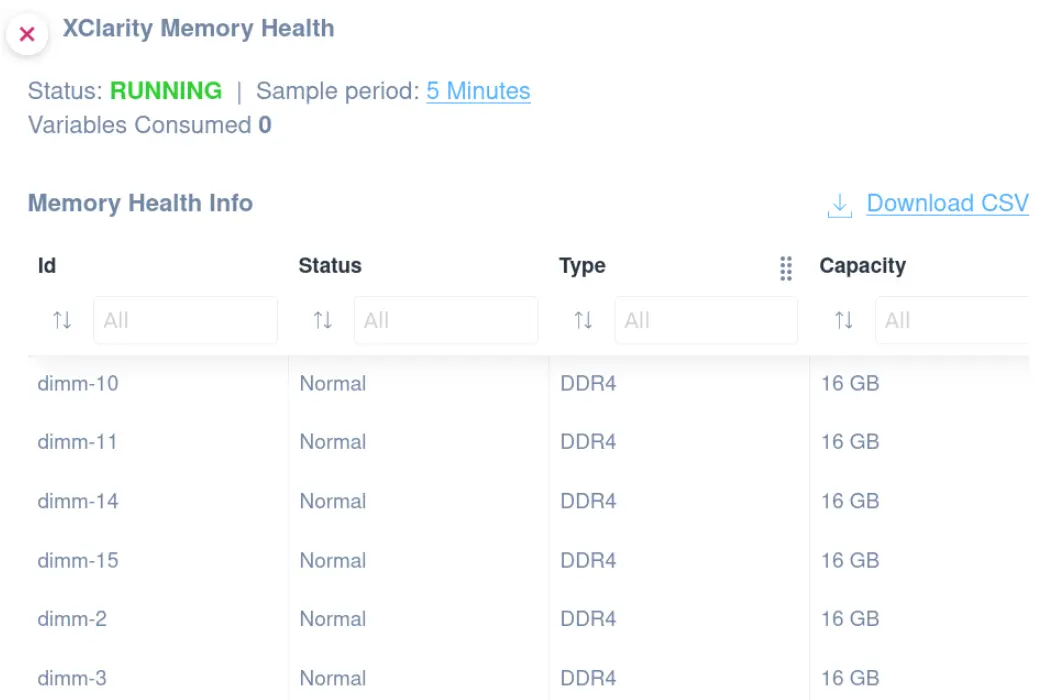Image resolution: width=1037 pixels, height=700 pixels.
Task: Click the Download CSV link
Action: click(948, 203)
